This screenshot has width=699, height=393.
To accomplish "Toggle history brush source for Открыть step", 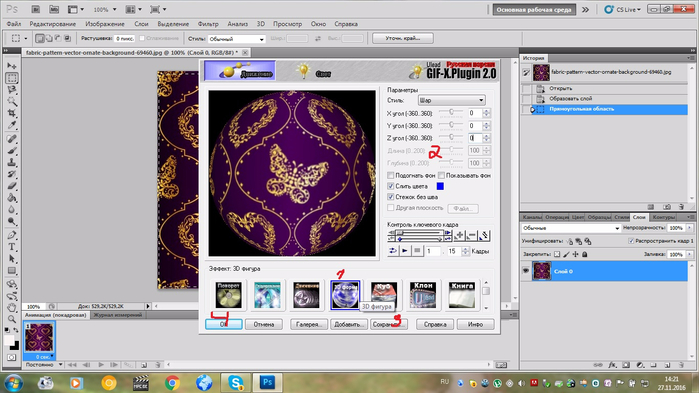I will click(x=526, y=88).
